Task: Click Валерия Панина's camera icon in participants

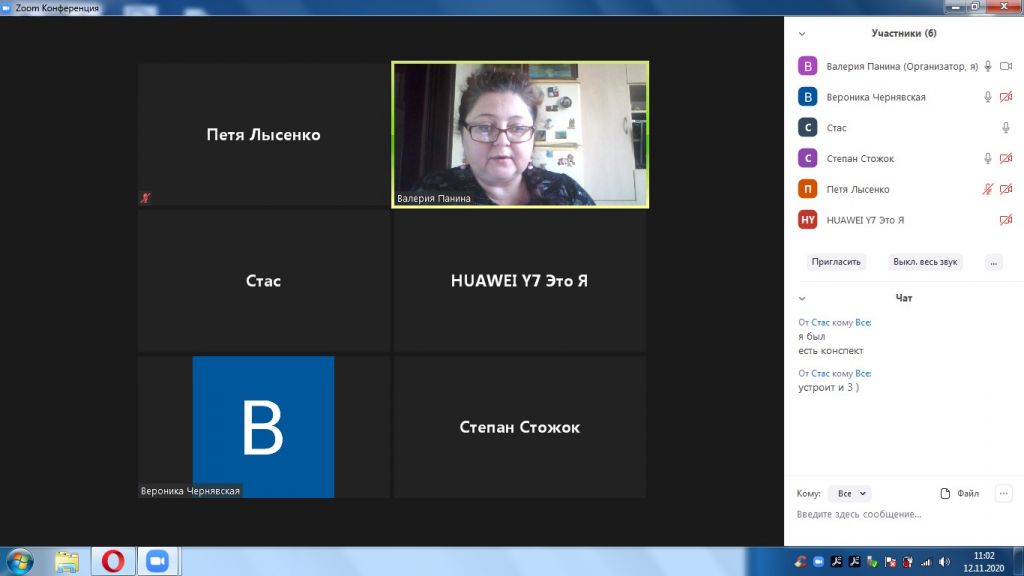Action: (1006, 66)
